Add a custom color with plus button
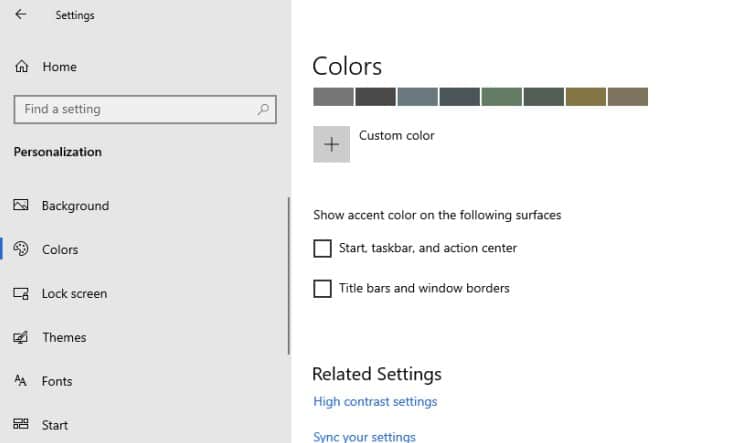This screenshot has height=443, width=732. click(331, 144)
